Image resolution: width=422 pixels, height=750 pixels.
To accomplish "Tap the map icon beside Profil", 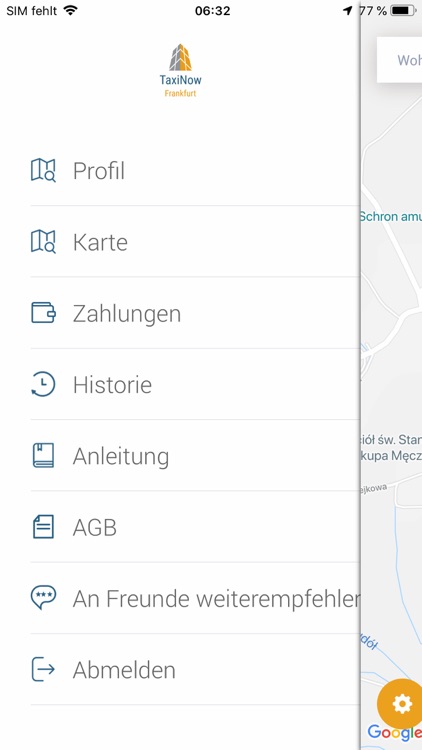I will coord(43,170).
